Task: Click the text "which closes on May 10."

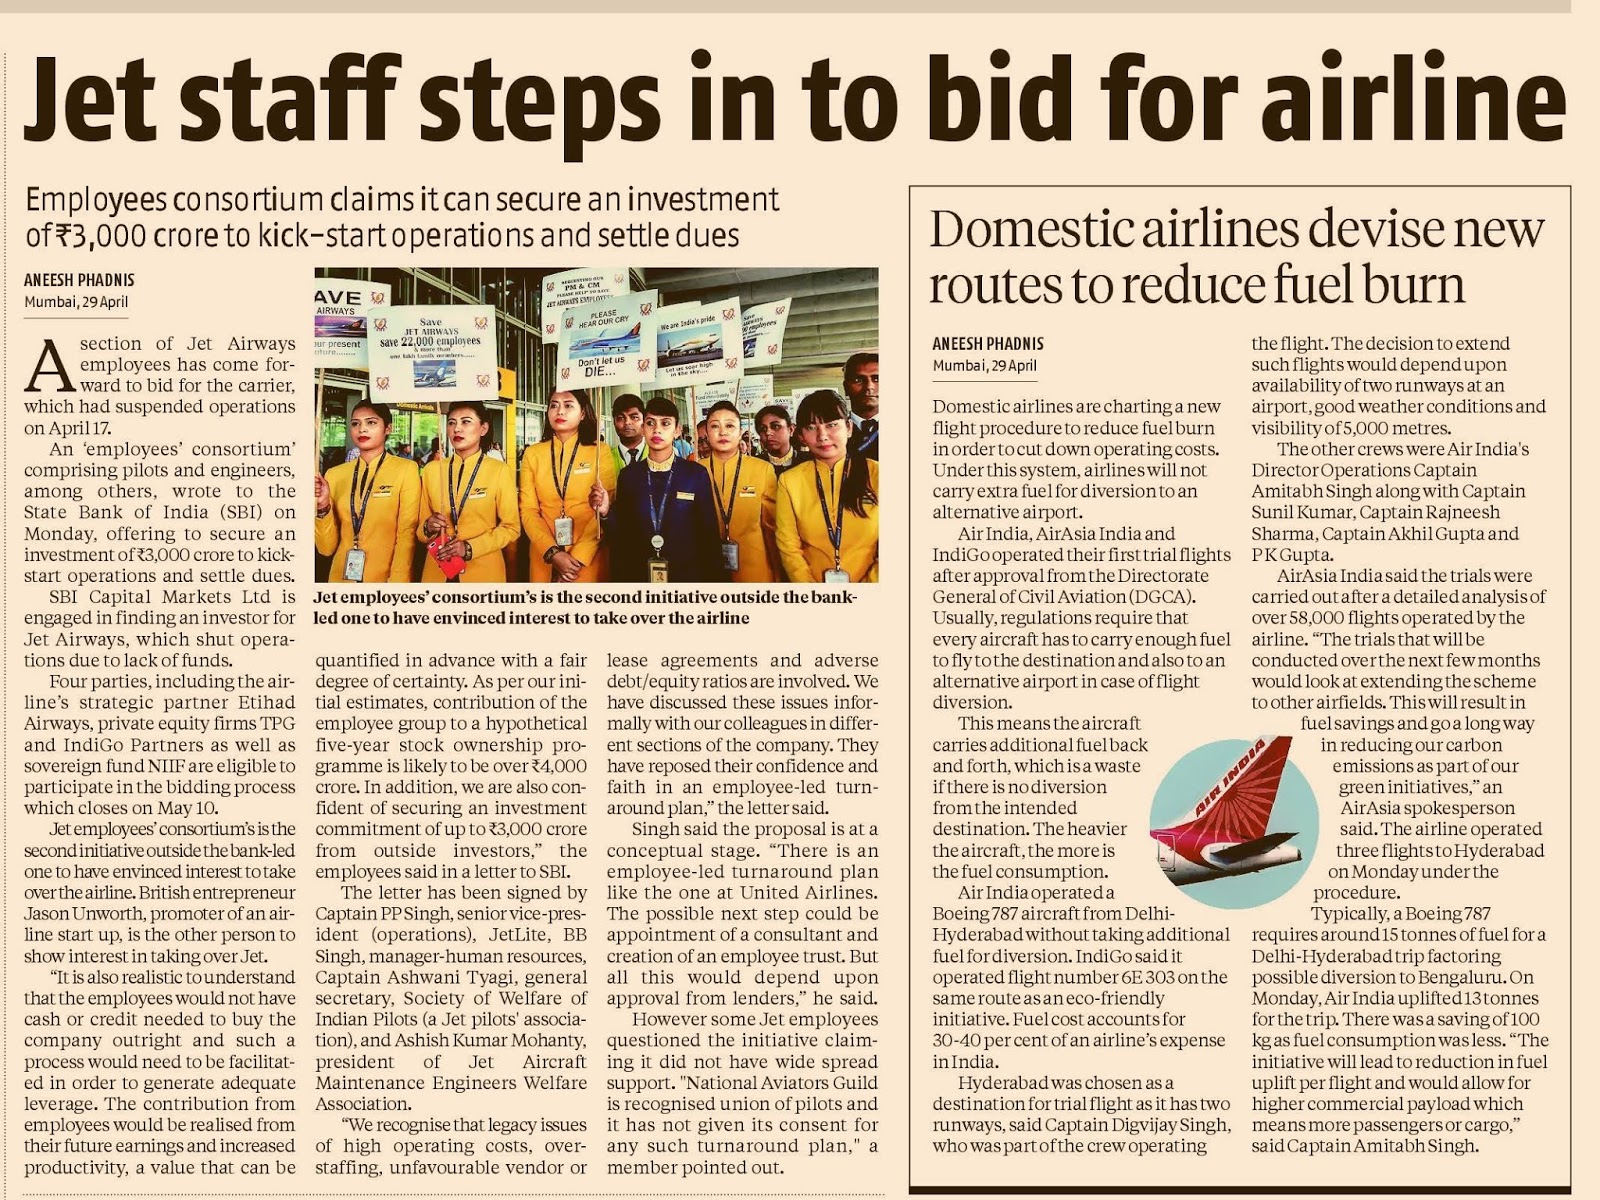Action: (121, 808)
